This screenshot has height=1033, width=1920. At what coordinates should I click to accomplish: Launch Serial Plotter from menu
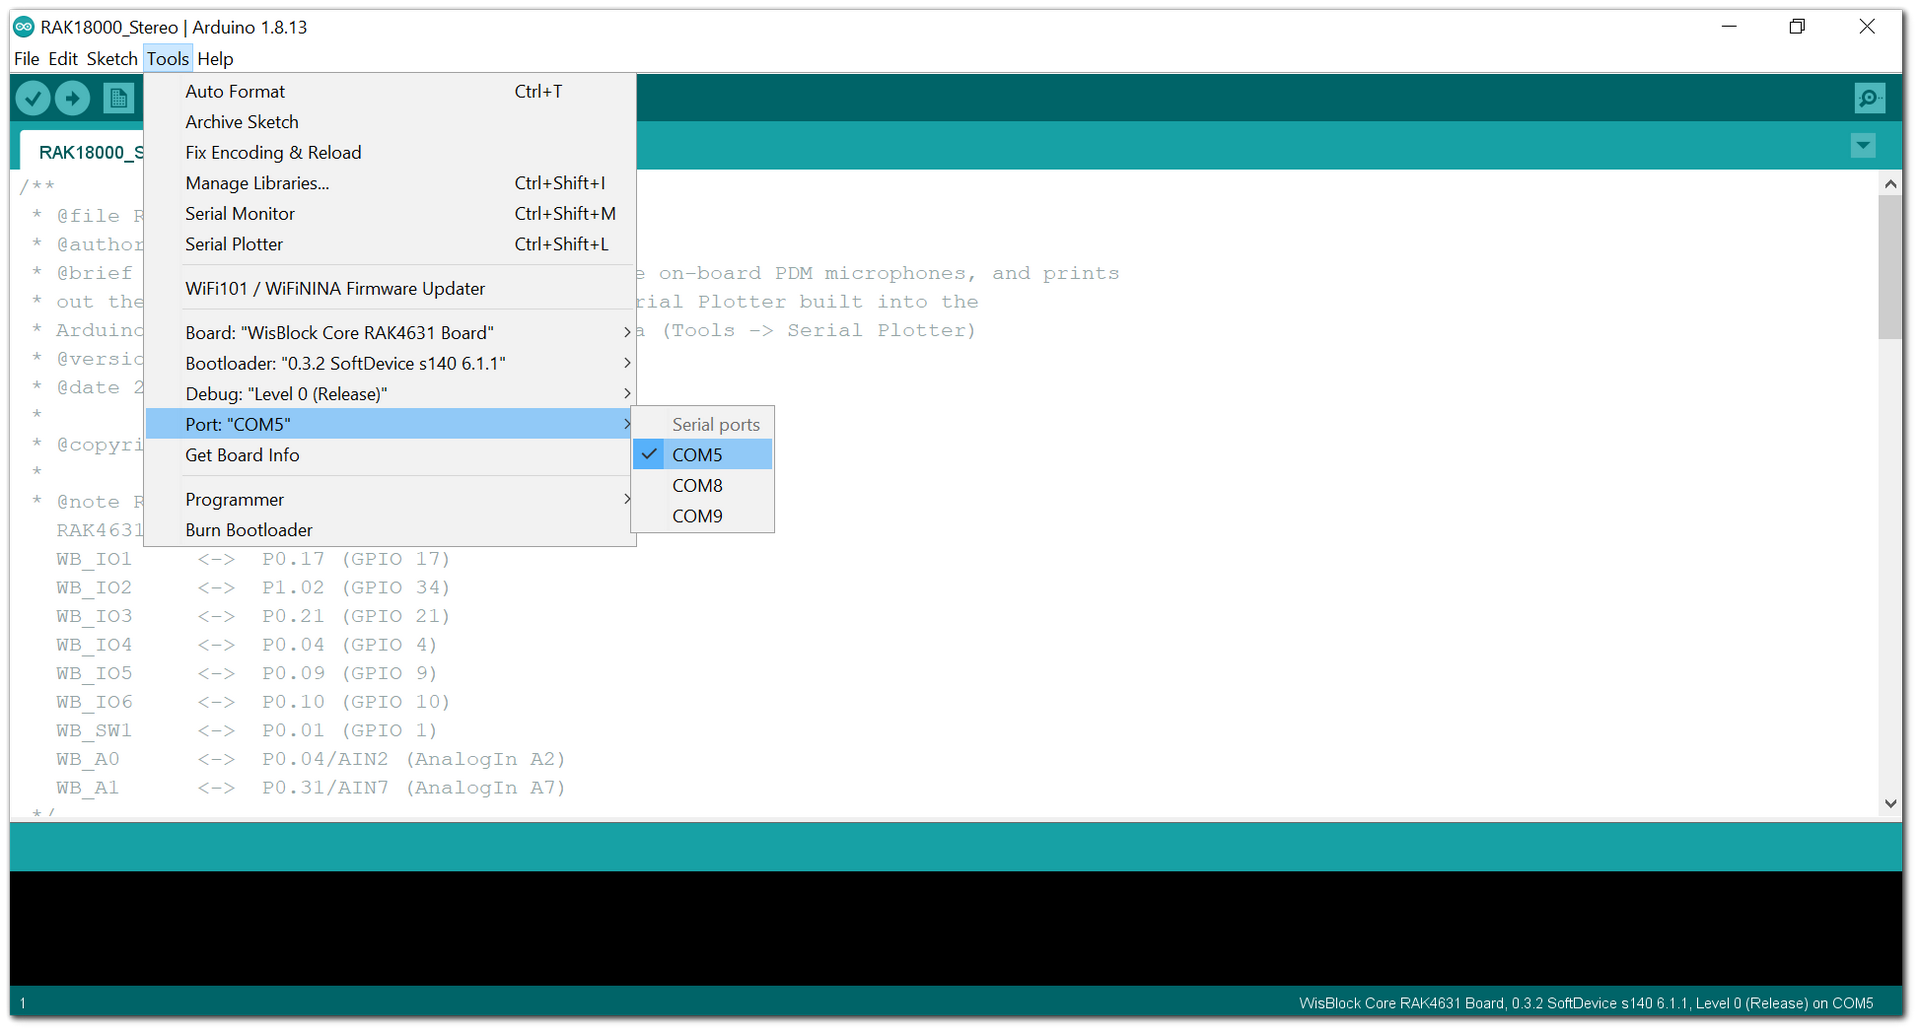(x=390, y=244)
